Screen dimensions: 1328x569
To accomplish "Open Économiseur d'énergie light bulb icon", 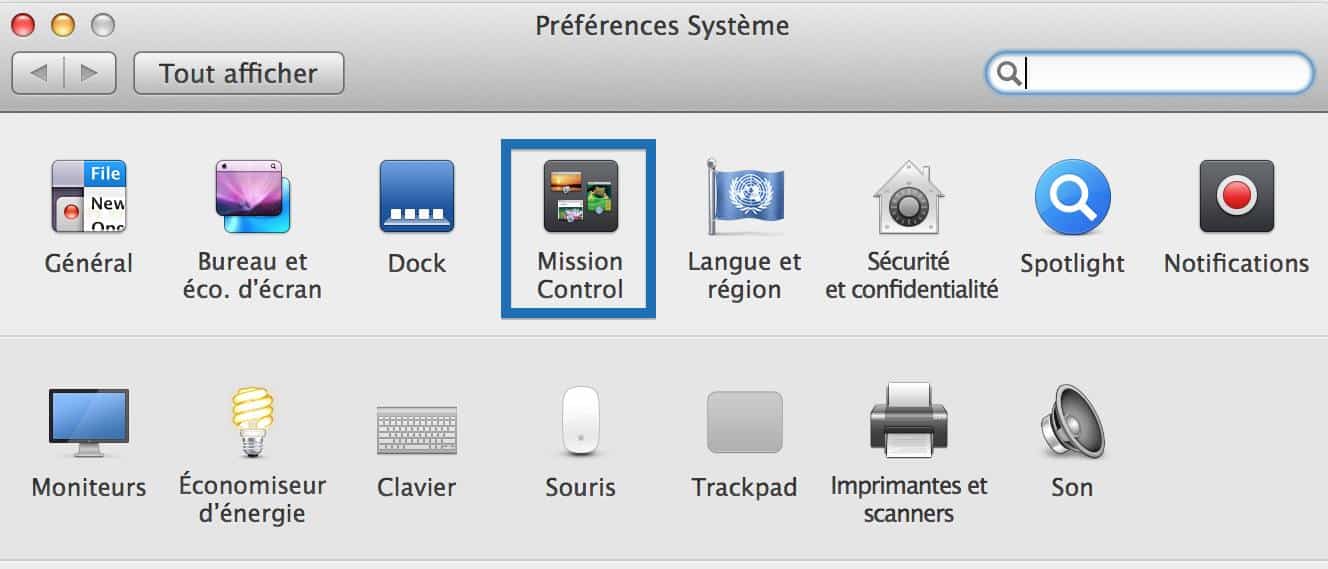I will pyautogui.click(x=253, y=422).
